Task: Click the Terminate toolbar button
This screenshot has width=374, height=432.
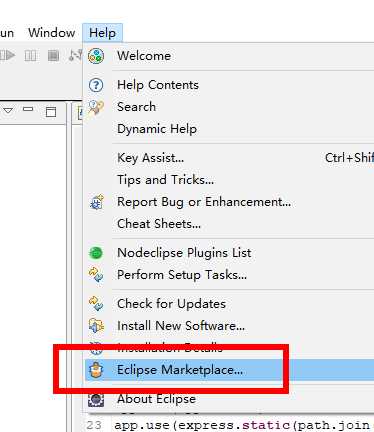Action: point(53,55)
